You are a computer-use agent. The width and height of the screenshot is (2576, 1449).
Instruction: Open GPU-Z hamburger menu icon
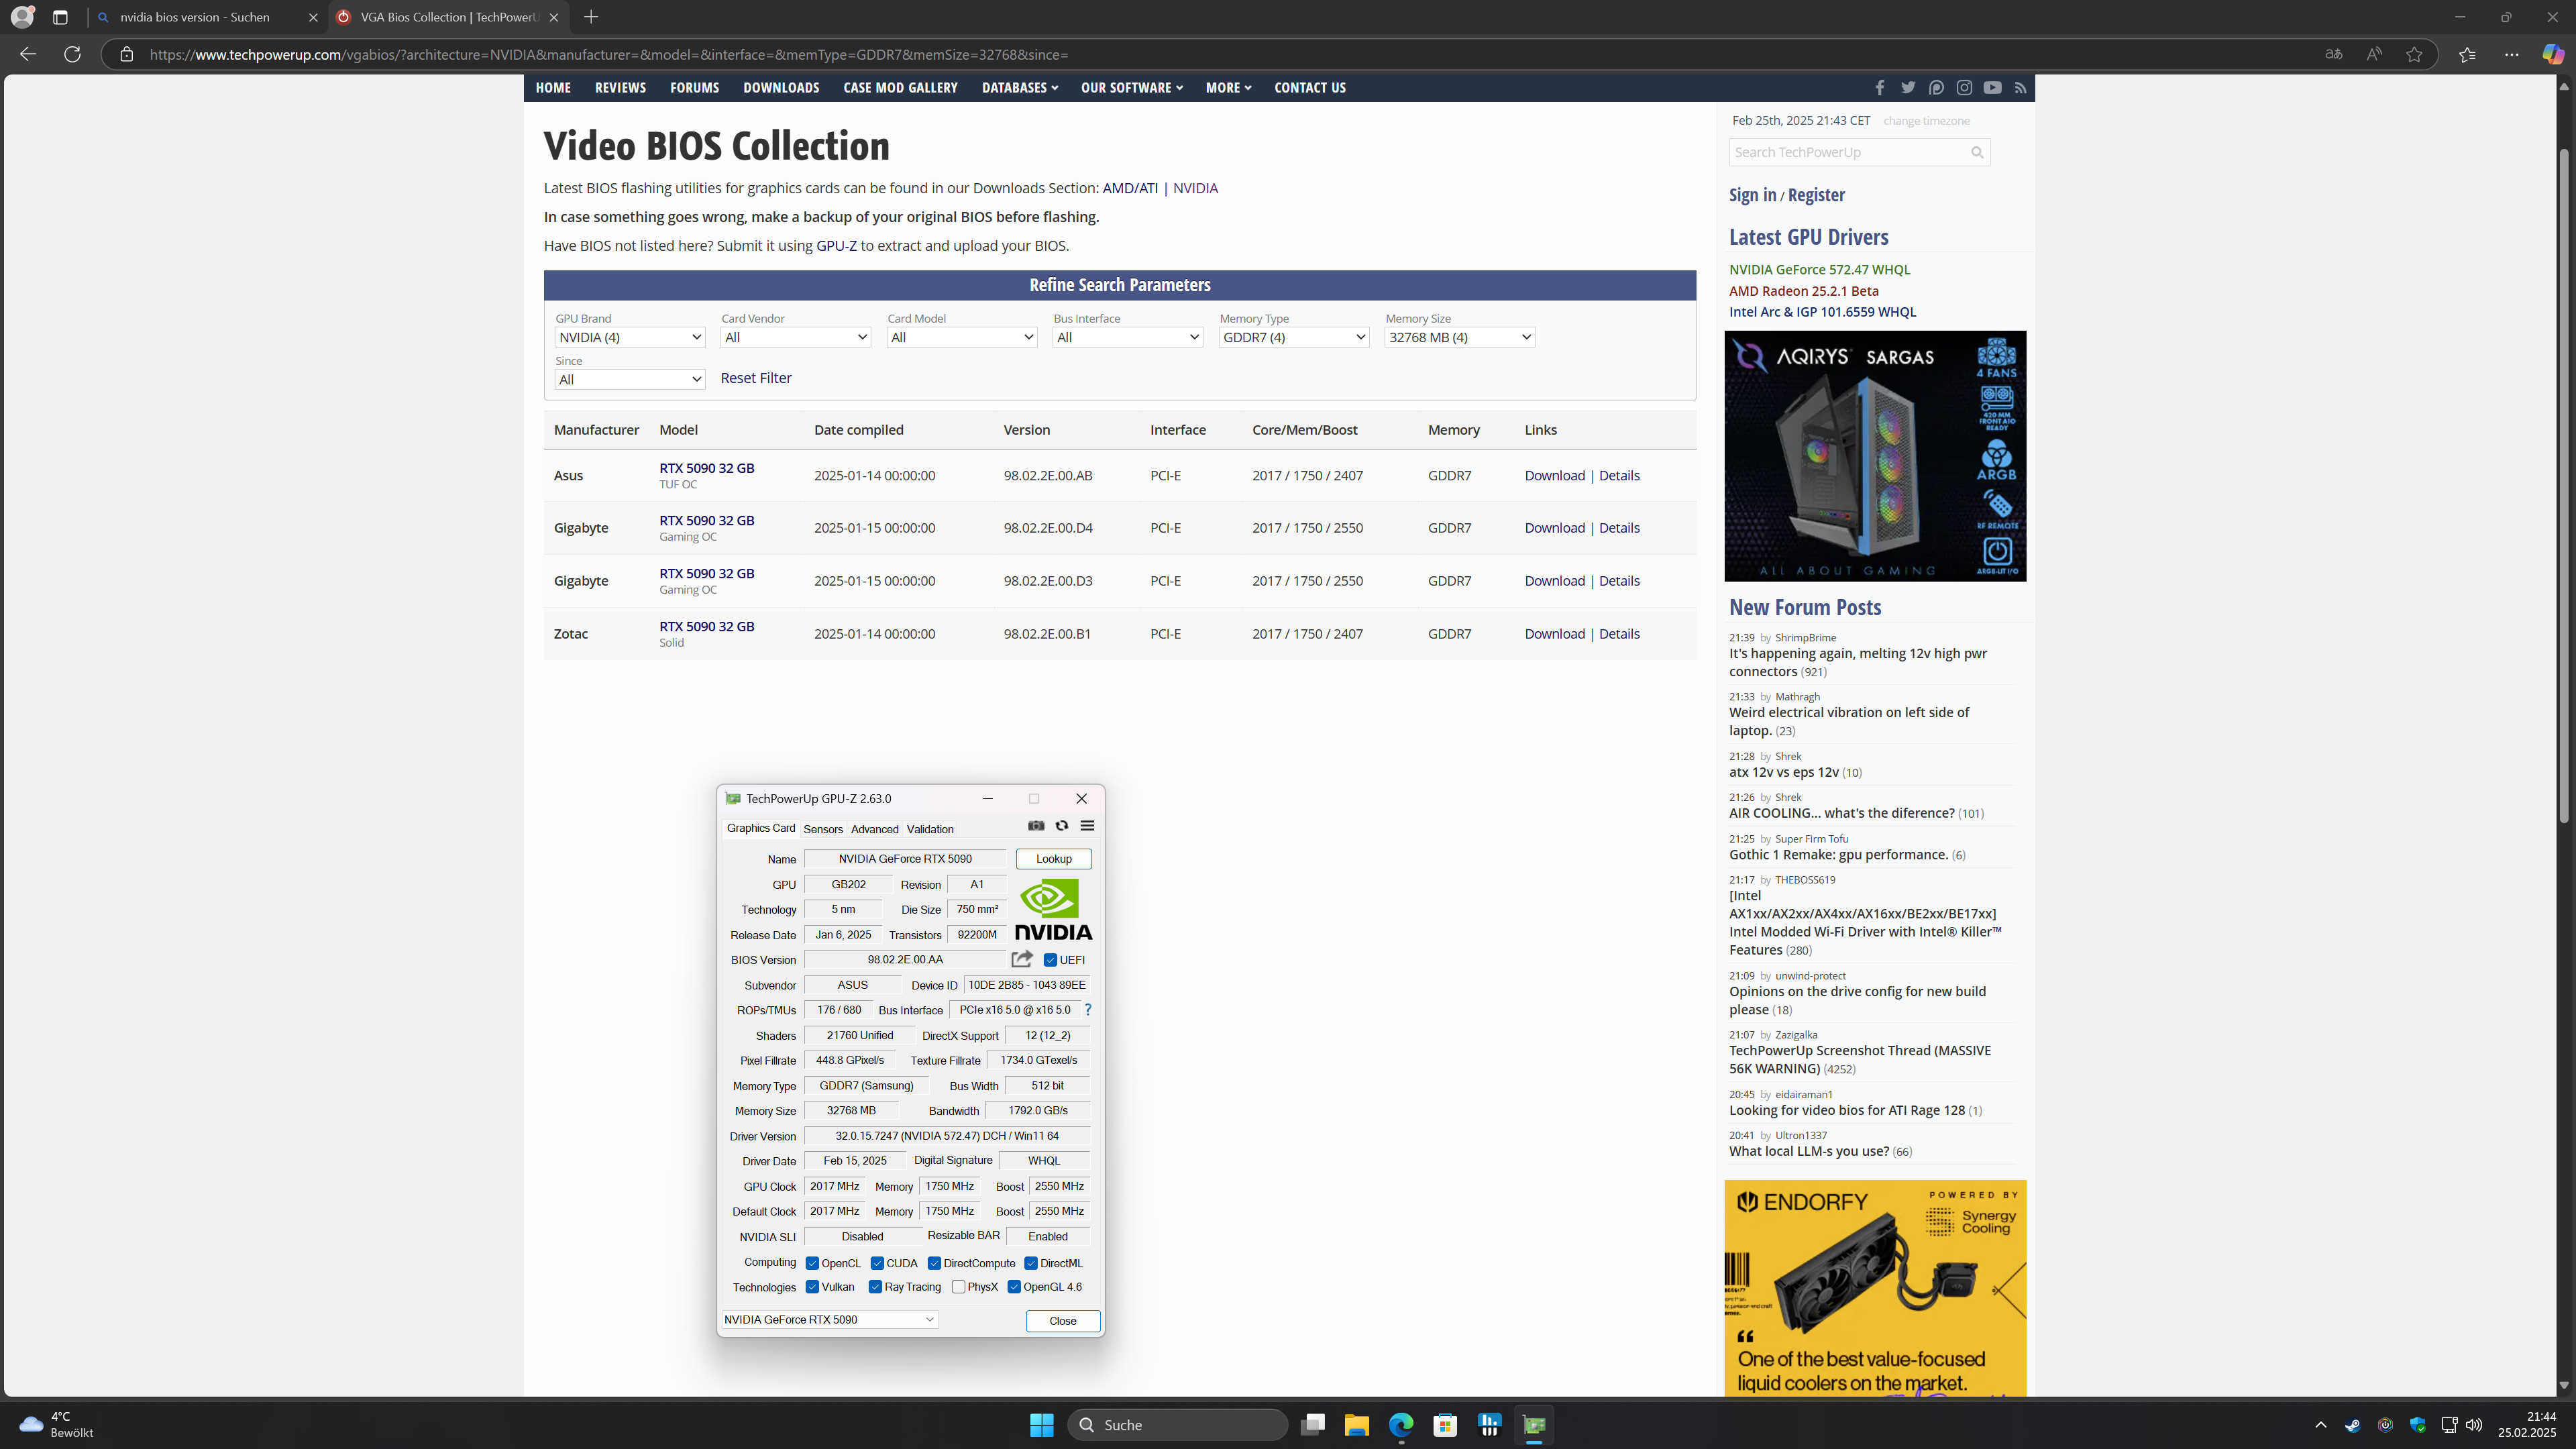[x=1087, y=826]
